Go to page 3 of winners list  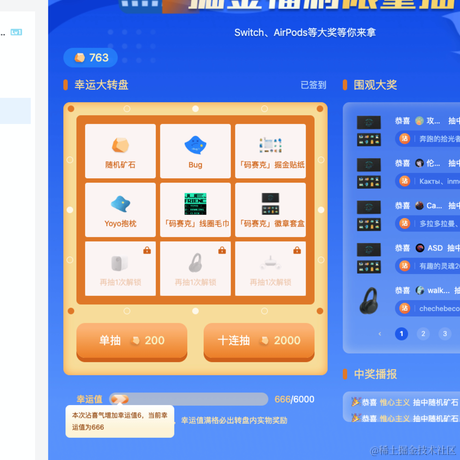tap(445, 334)
